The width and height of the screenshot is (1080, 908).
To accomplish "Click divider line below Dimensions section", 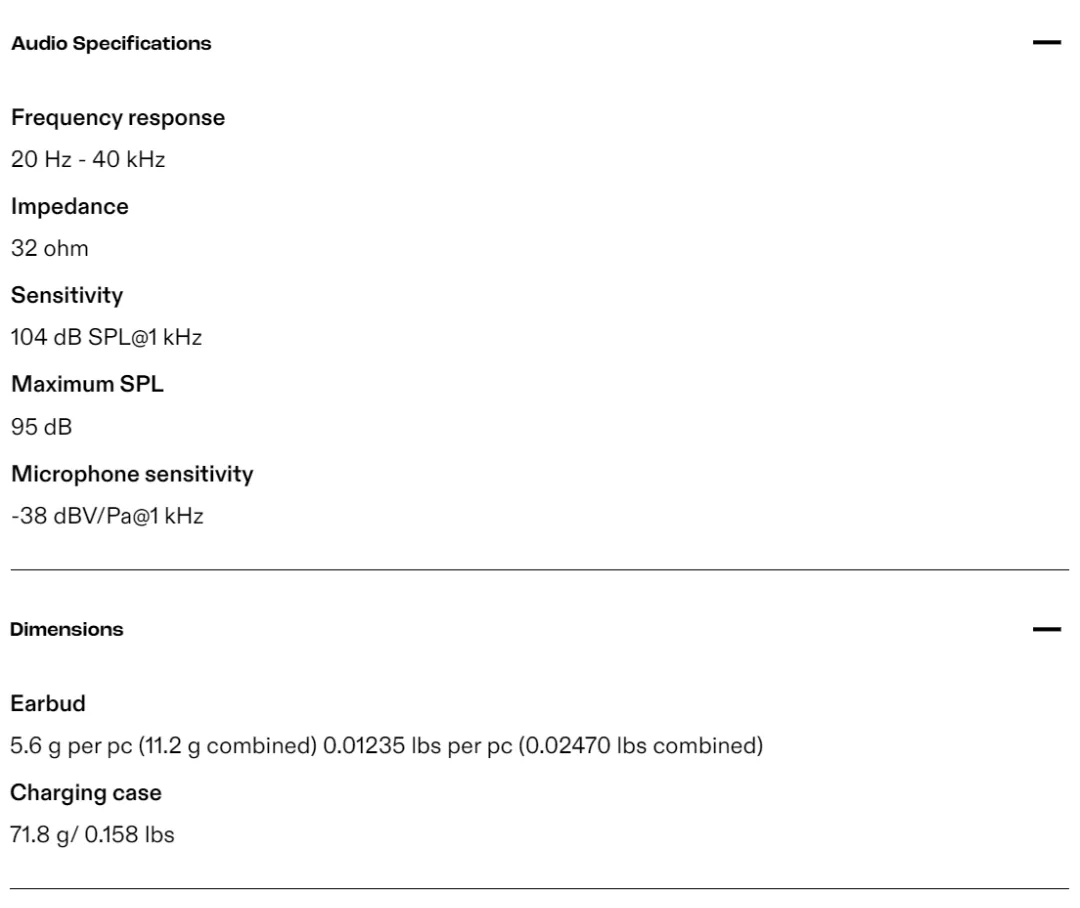I will tap(540, 889).
